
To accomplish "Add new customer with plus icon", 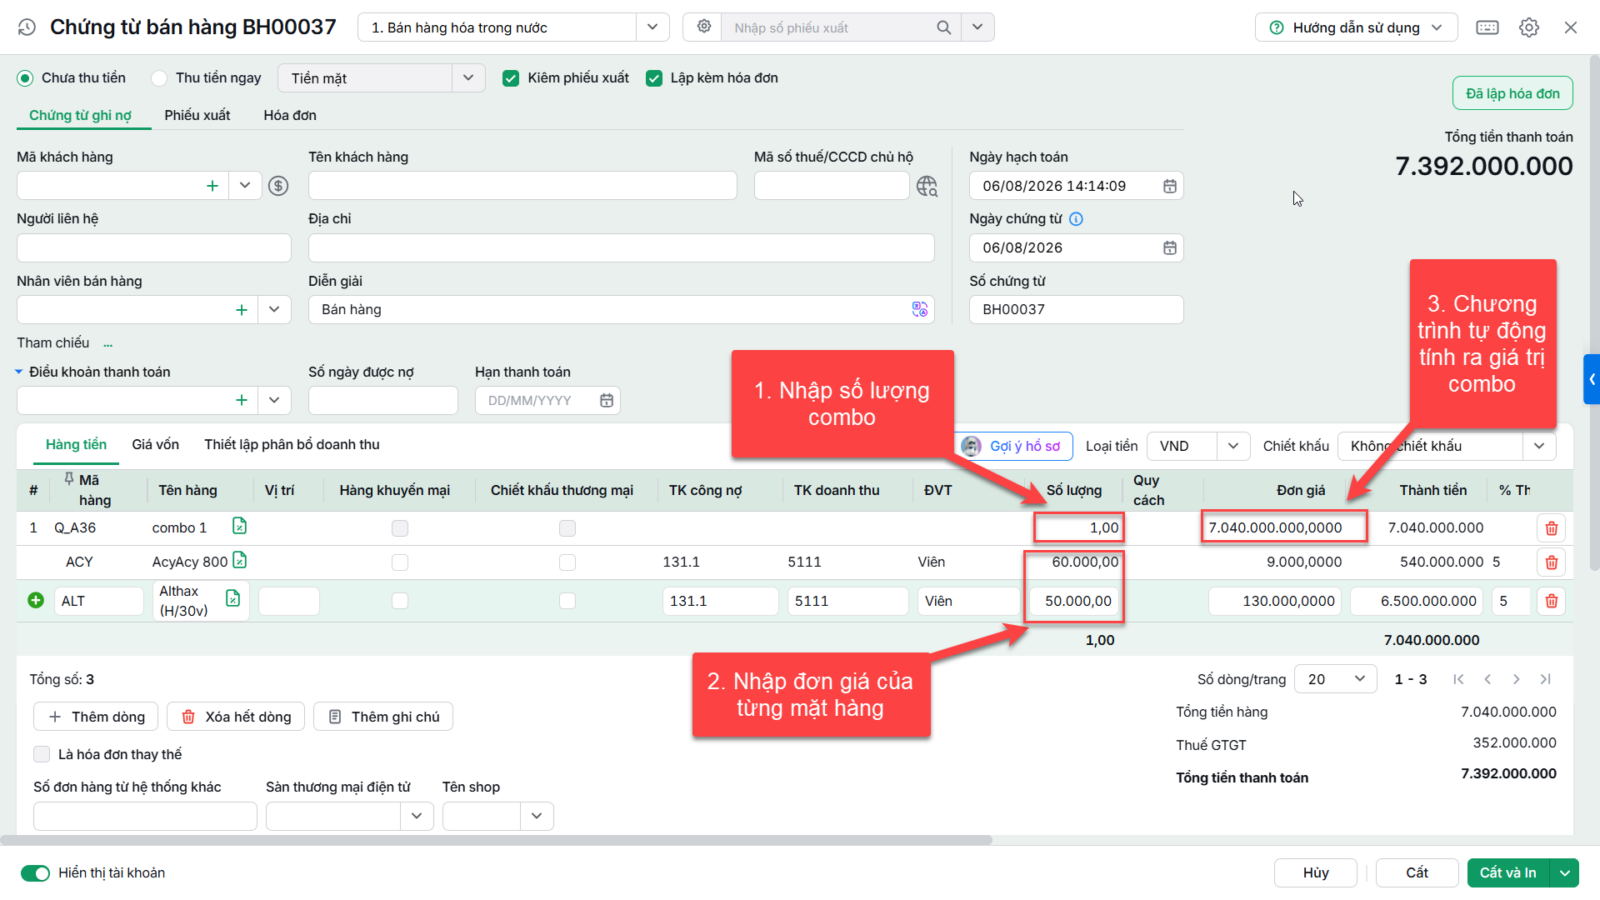I will tap(212, 186).
